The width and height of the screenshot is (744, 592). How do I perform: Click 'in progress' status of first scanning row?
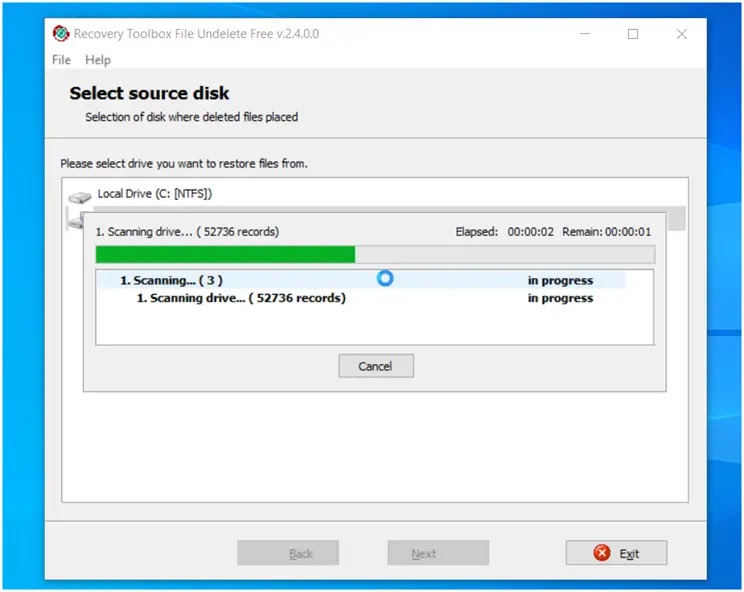click(560, 280)
